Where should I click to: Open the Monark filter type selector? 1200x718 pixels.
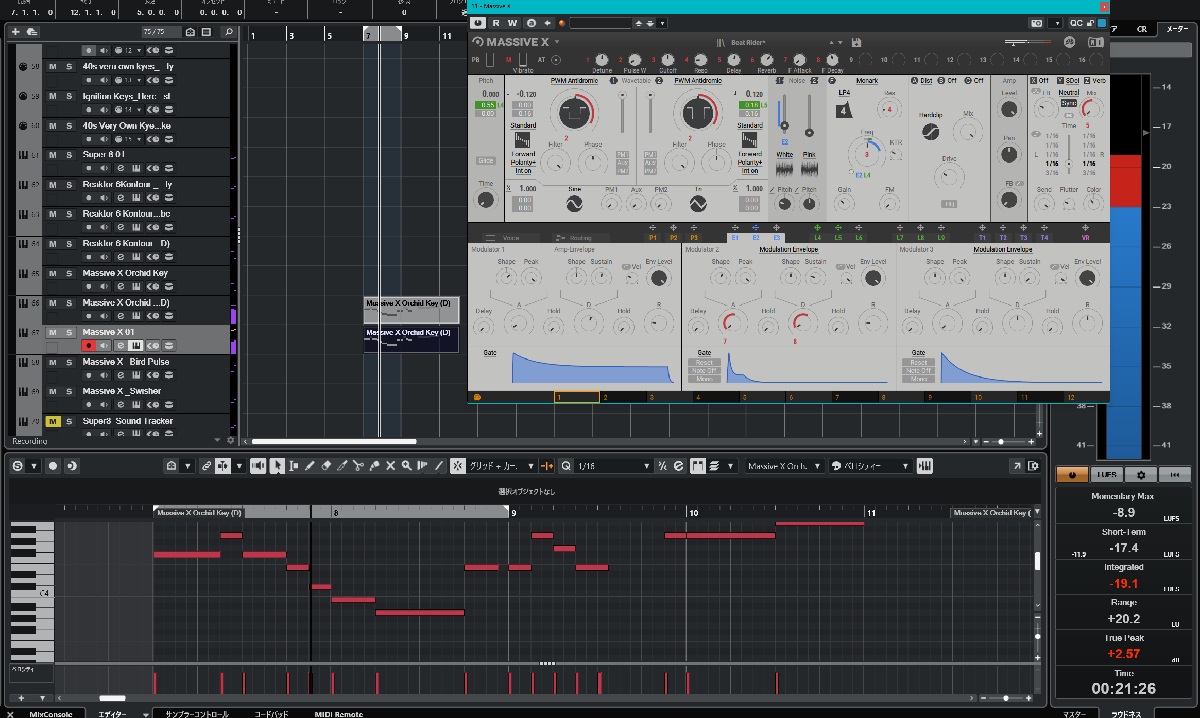pos(866,80)
